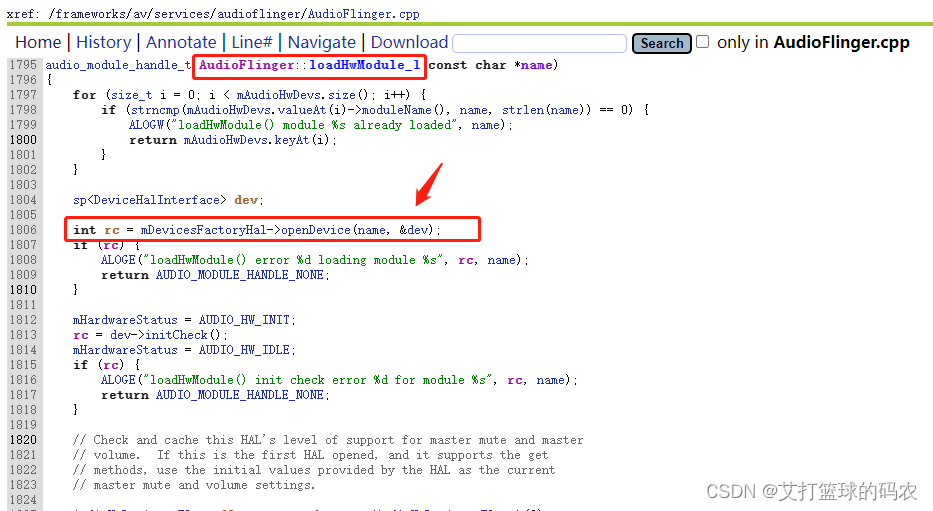Click the search text field

(540, 43)
